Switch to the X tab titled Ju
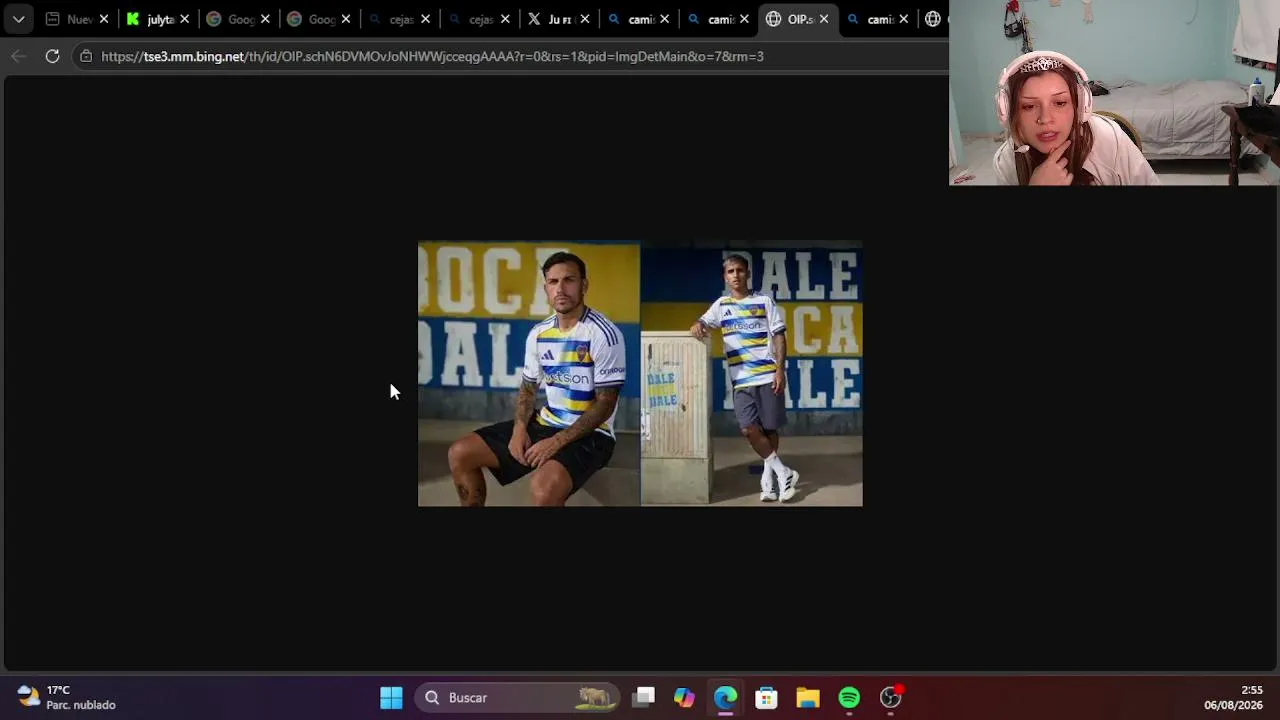1280x720 pixels. pos(560,19)
